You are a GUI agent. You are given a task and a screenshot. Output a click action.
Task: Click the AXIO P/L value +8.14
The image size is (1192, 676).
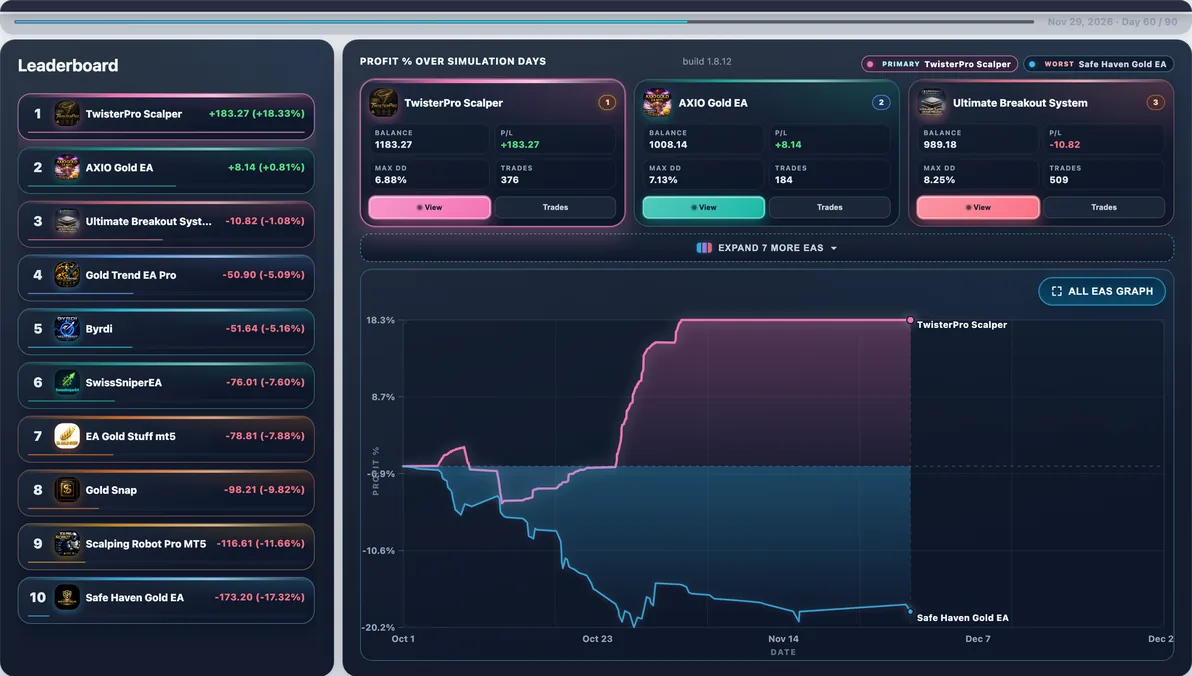coord(788,144)
